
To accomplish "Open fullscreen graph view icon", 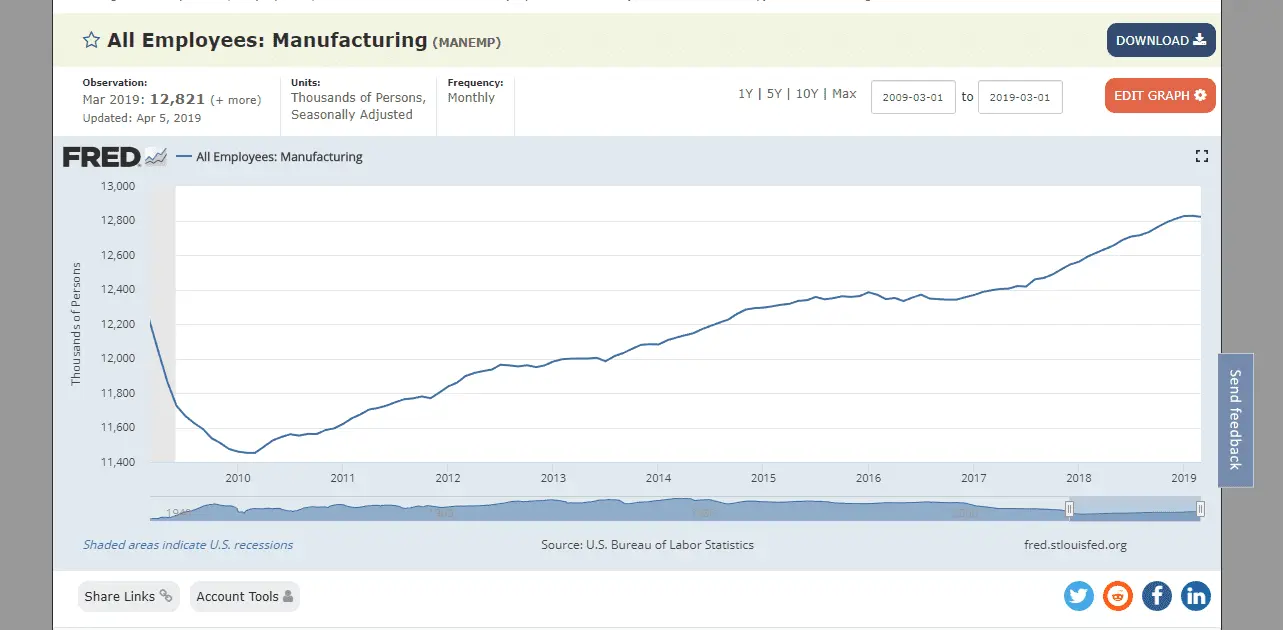I will (x=1202, y=156).
